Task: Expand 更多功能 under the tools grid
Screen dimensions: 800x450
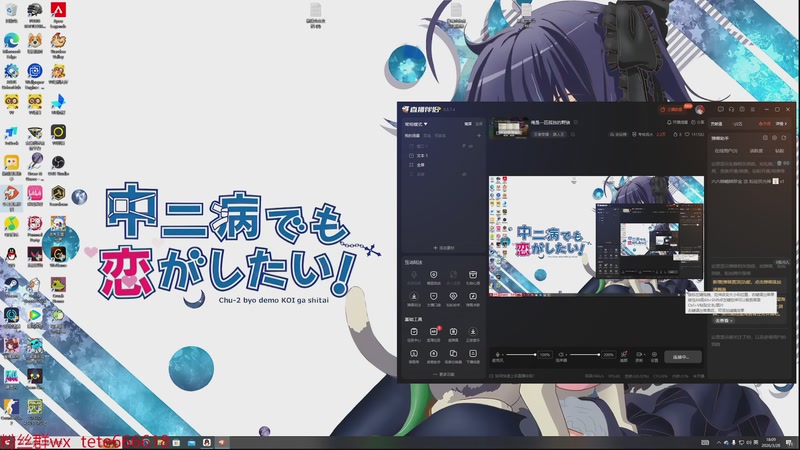Action: point(443,374)
